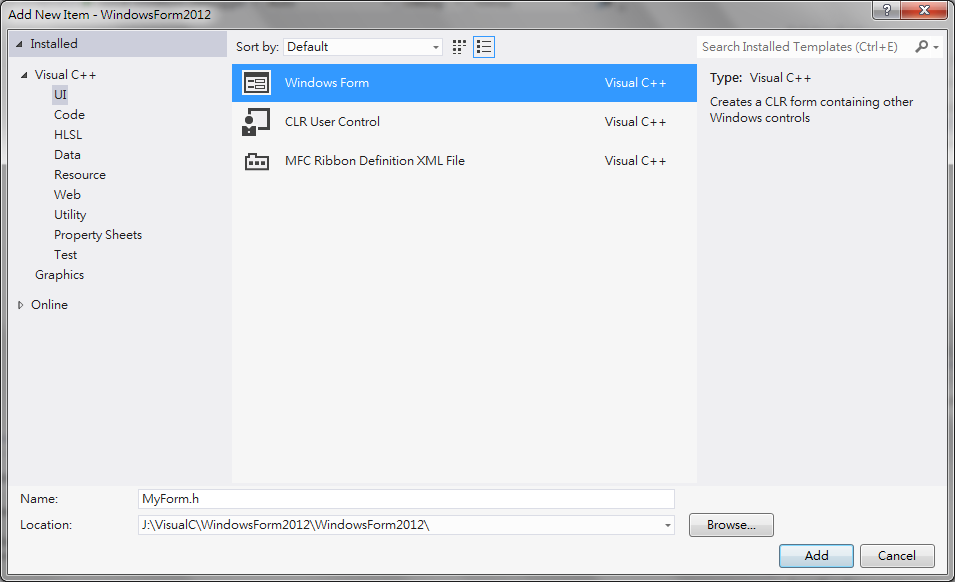Open search options dropdown arrow
Image resolution: width=955 pixels, height=582 pixels.
936,47
